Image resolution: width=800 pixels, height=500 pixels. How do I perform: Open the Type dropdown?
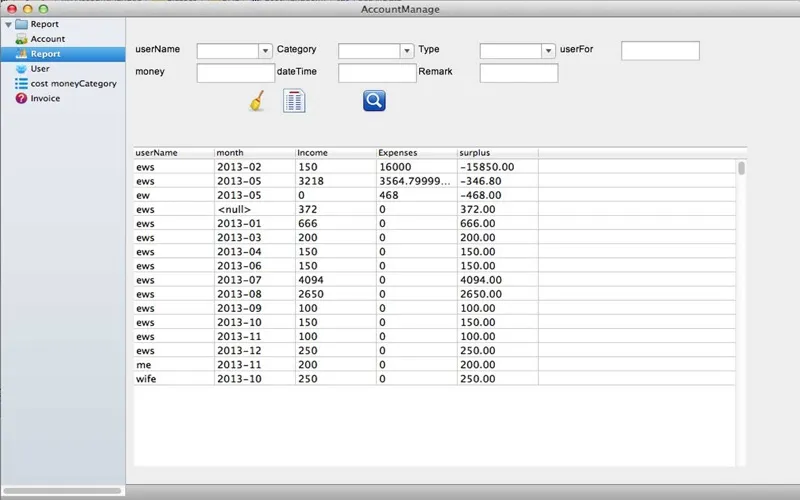click(548, 51)
